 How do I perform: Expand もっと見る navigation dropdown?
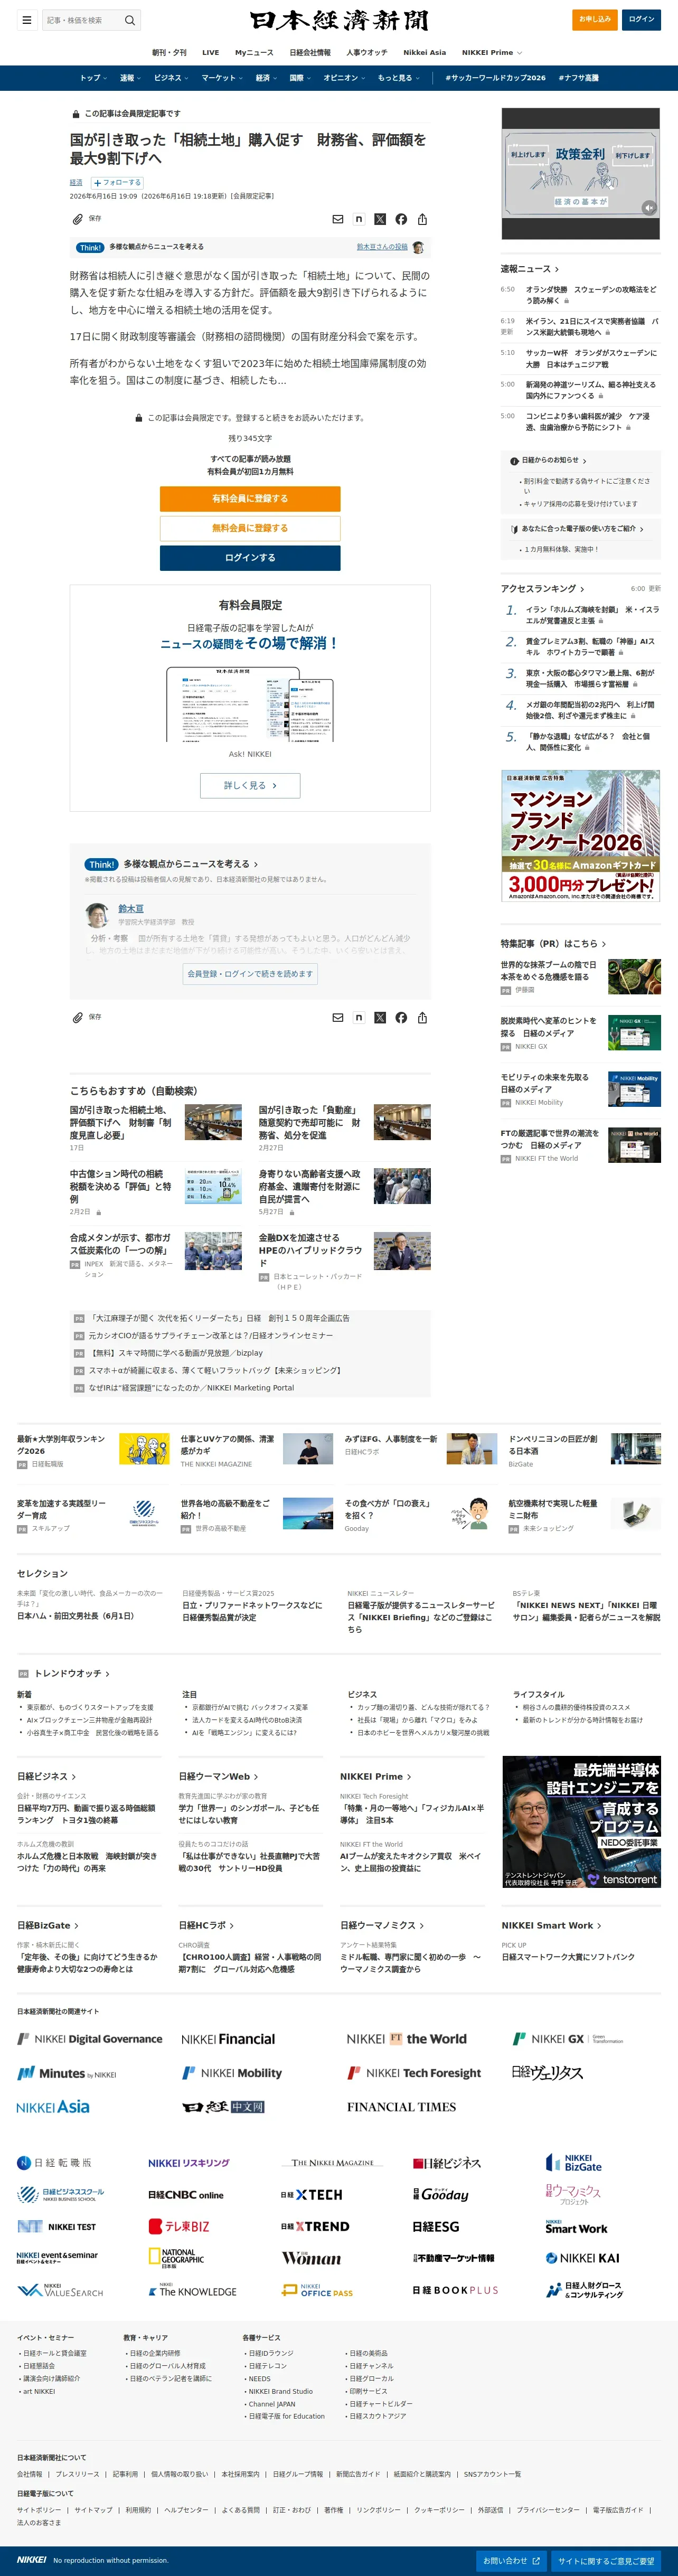tap(398, 78)
